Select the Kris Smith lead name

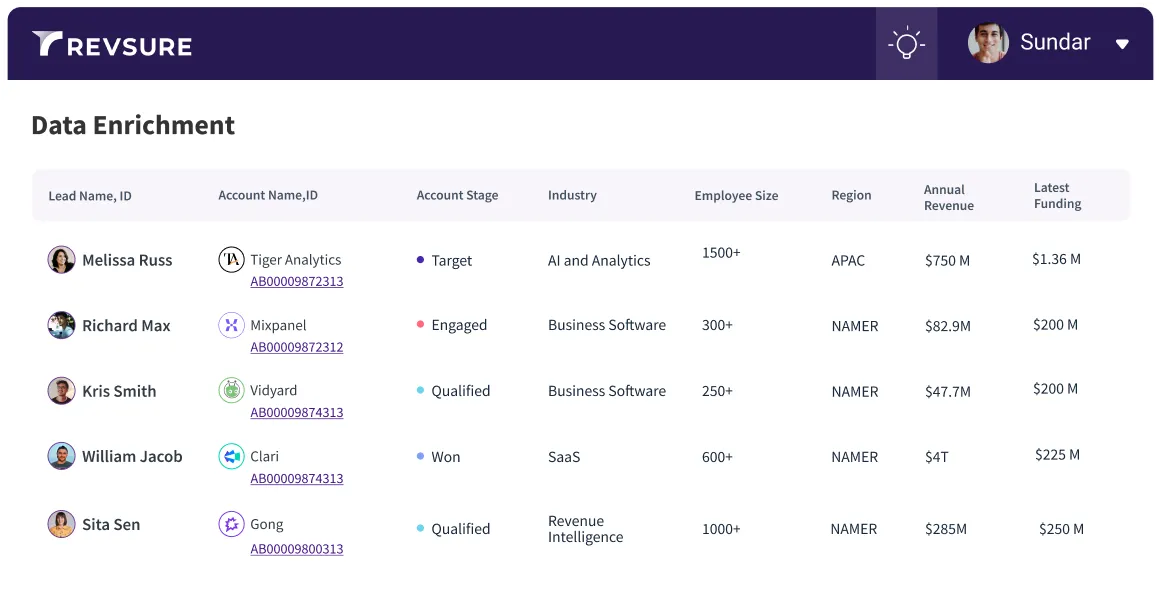point(119,392)
